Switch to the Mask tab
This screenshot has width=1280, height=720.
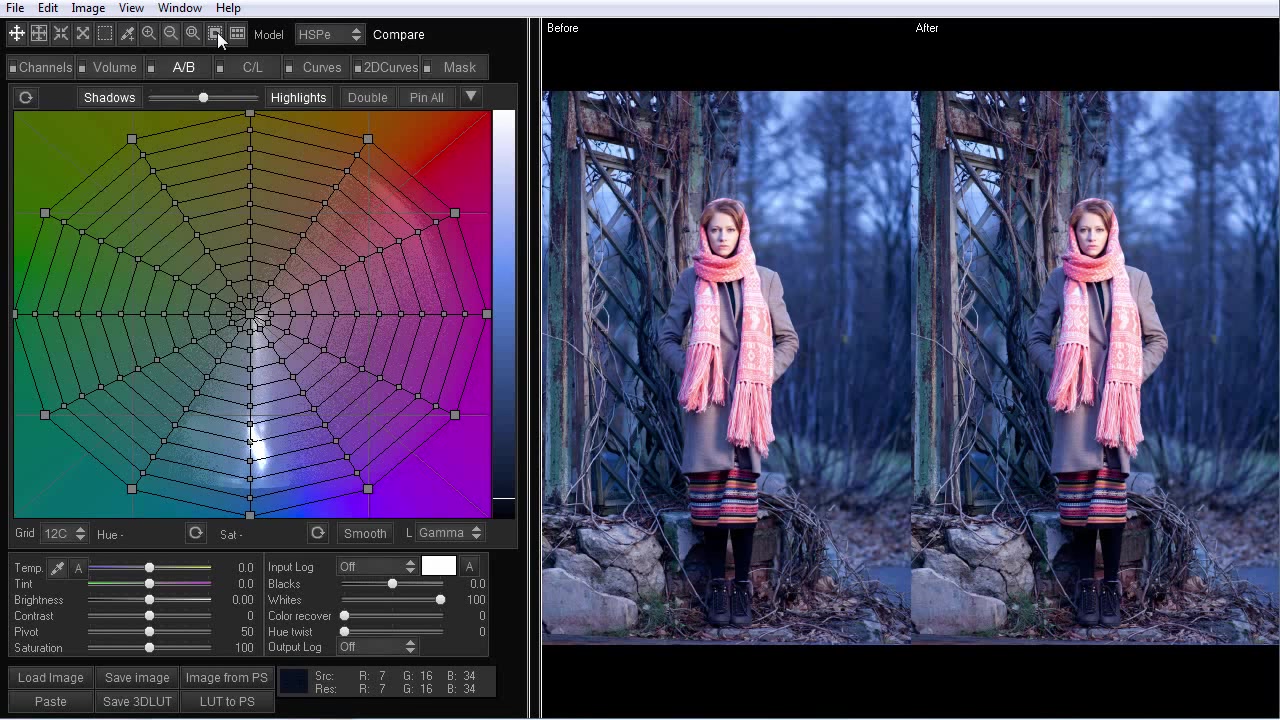coord(459,67)
